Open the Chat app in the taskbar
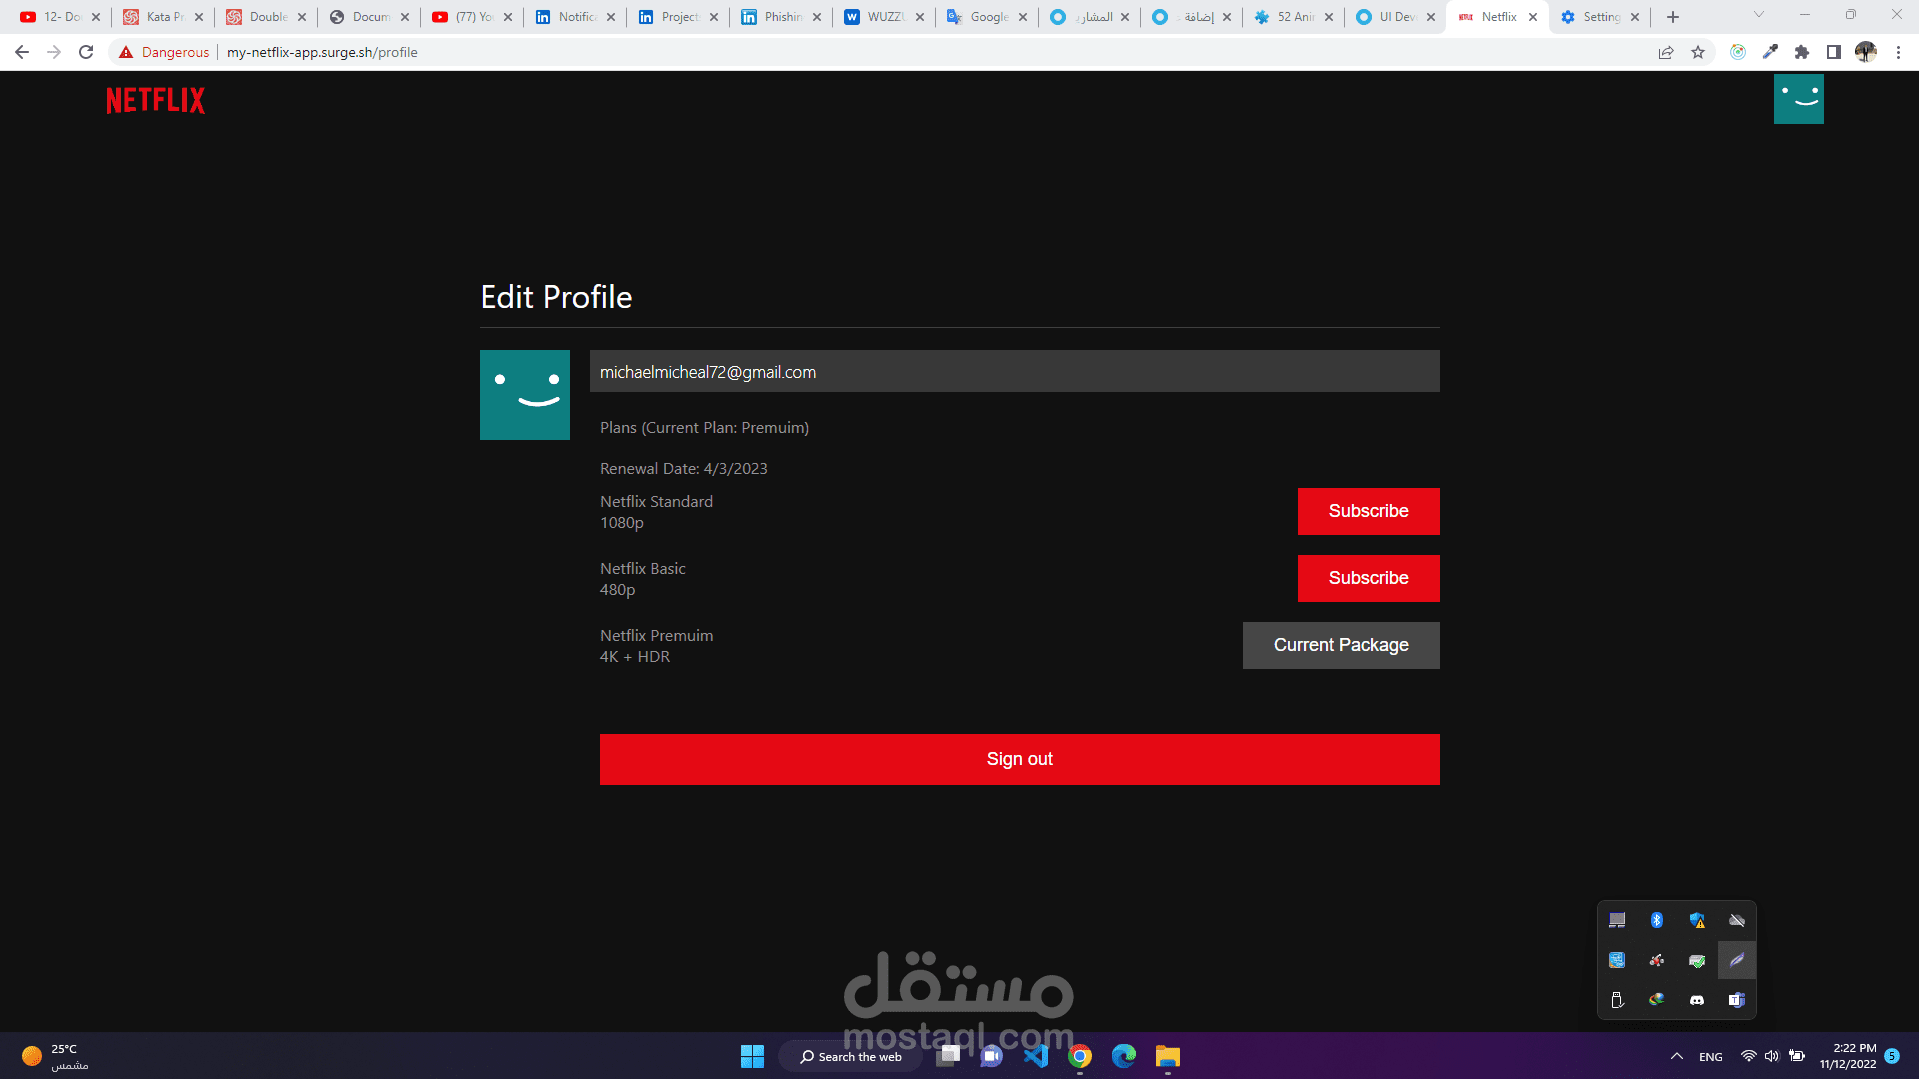1919x1079 pixels. (x=992, y=1056)
